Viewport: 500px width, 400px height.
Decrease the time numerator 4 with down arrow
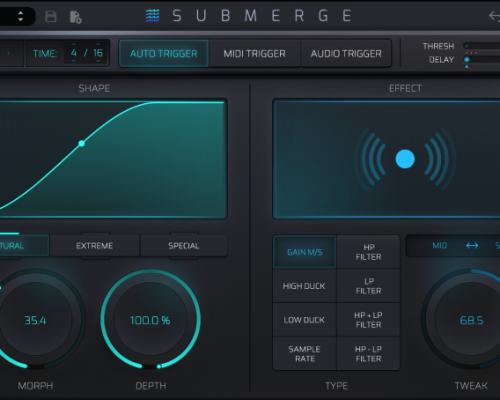click(x=74, y=61)
